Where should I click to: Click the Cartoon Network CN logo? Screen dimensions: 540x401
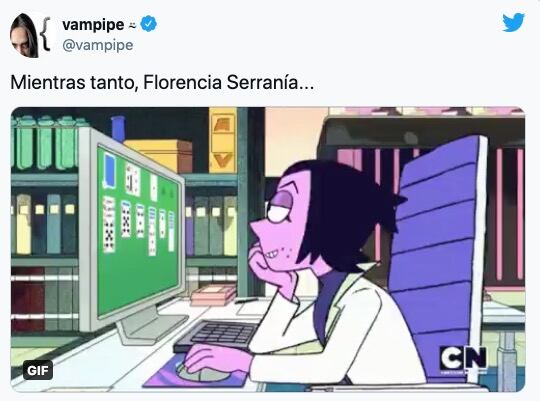[464, 359]
